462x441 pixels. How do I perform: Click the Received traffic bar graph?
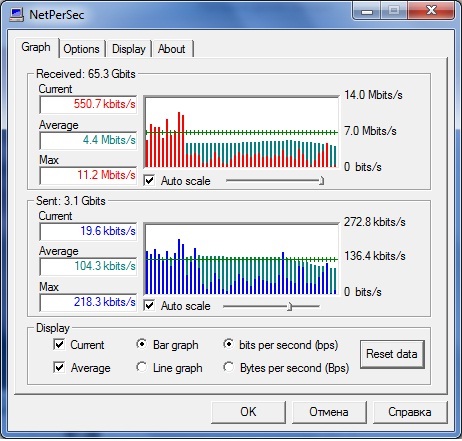(x=241, y=132)
